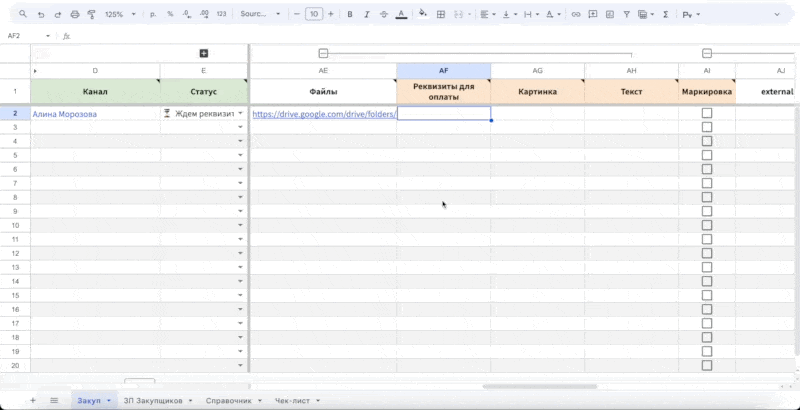This screenshot has width=800, height=410.
Task: Collapse column group above column AI
Action: pos(707,54)
